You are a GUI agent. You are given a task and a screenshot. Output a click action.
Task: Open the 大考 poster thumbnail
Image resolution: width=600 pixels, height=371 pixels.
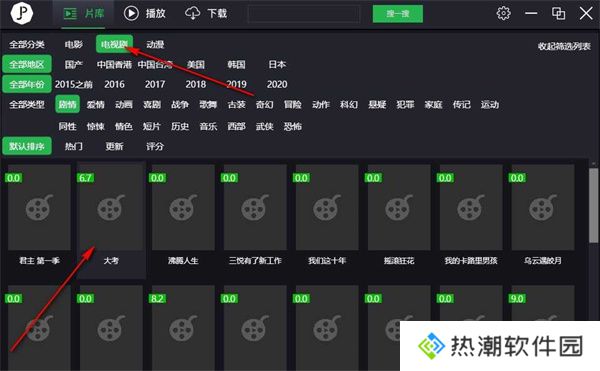[x=111, y=207]
